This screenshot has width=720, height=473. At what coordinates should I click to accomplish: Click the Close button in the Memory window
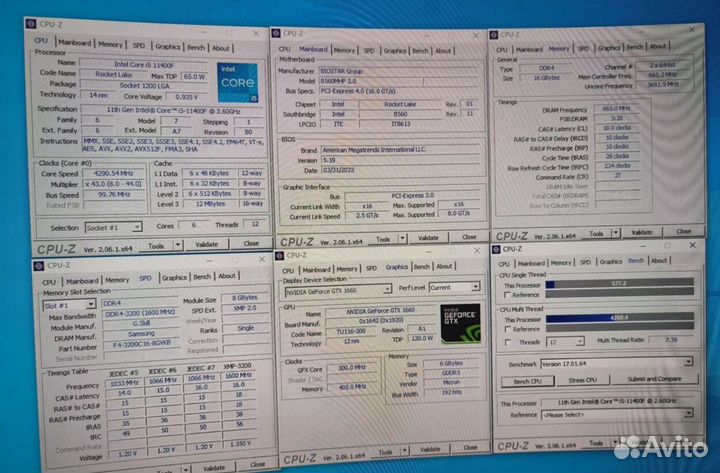683,231
